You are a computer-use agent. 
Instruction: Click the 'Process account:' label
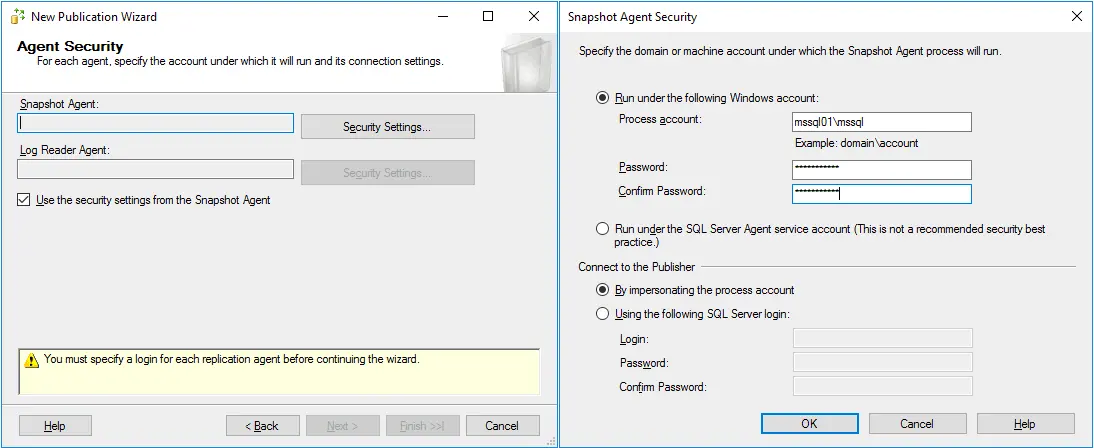(x=660, y=119)
